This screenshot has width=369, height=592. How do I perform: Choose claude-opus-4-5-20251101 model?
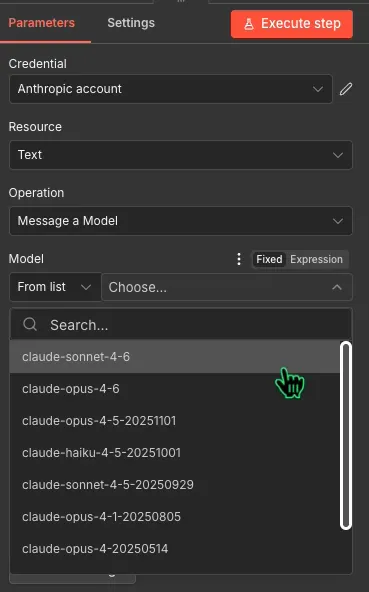(175, 421)
